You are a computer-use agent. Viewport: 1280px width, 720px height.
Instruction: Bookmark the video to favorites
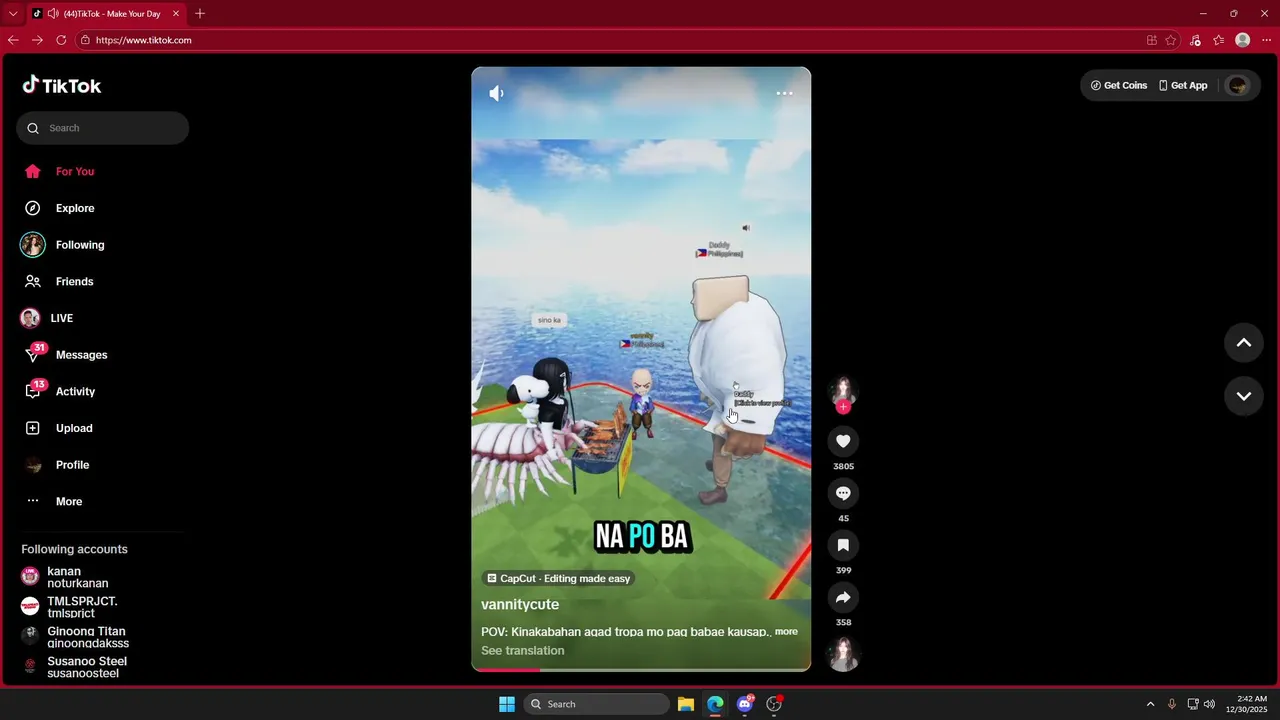pyautogui.click(x=843, y=545)
